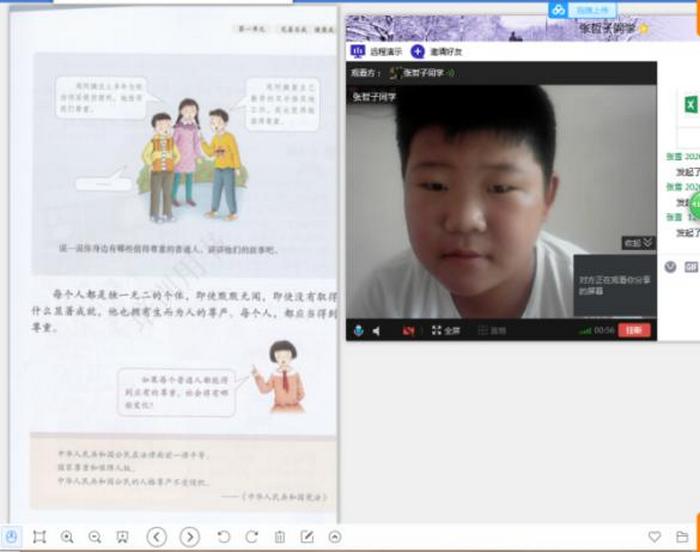700x552 pixels.
Task: Hang up the call with red button
Action: 634,330
